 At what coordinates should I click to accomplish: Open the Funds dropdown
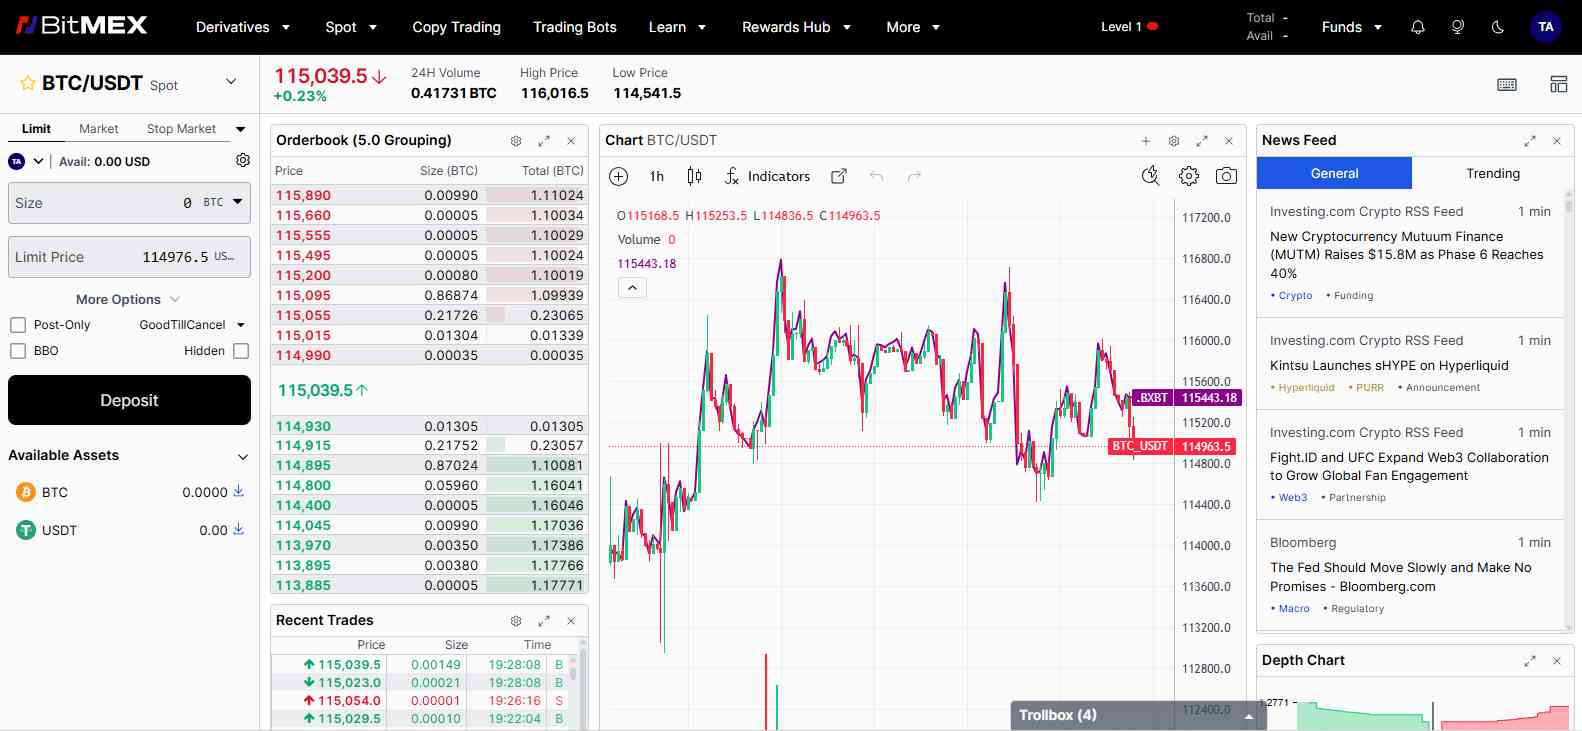1351,27
